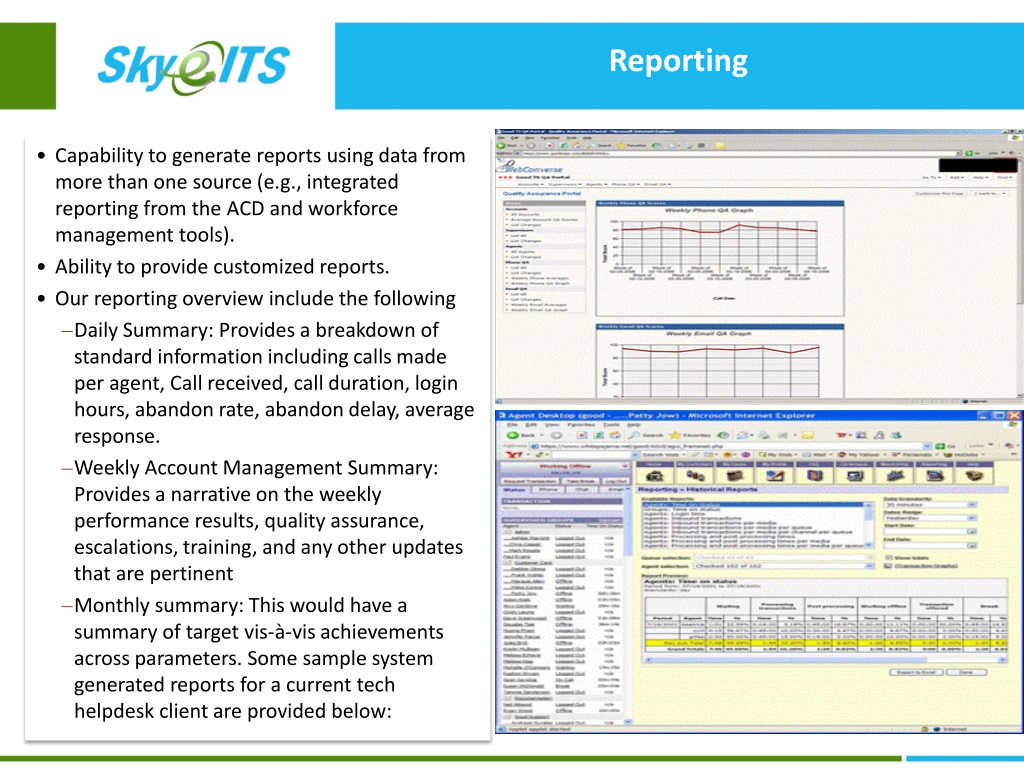Collapse Documentation group in agents list
This screenshot has width=1024, height=768.
point(507,698)
